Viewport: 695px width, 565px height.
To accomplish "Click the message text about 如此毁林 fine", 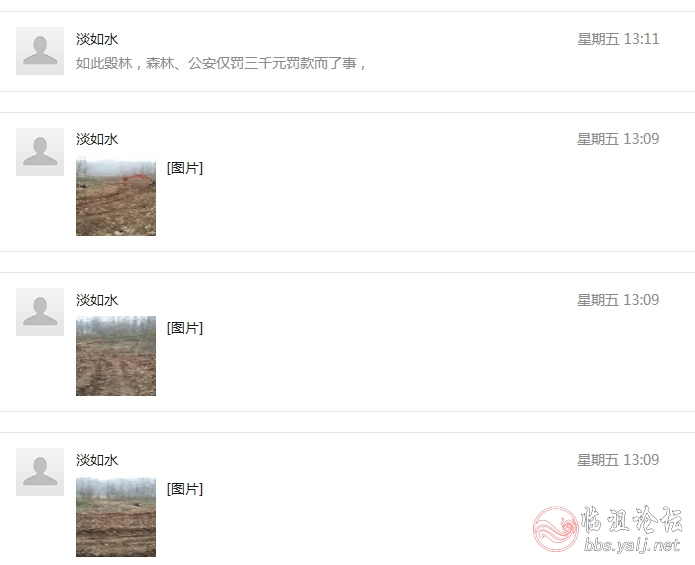I will coord(221,63).
